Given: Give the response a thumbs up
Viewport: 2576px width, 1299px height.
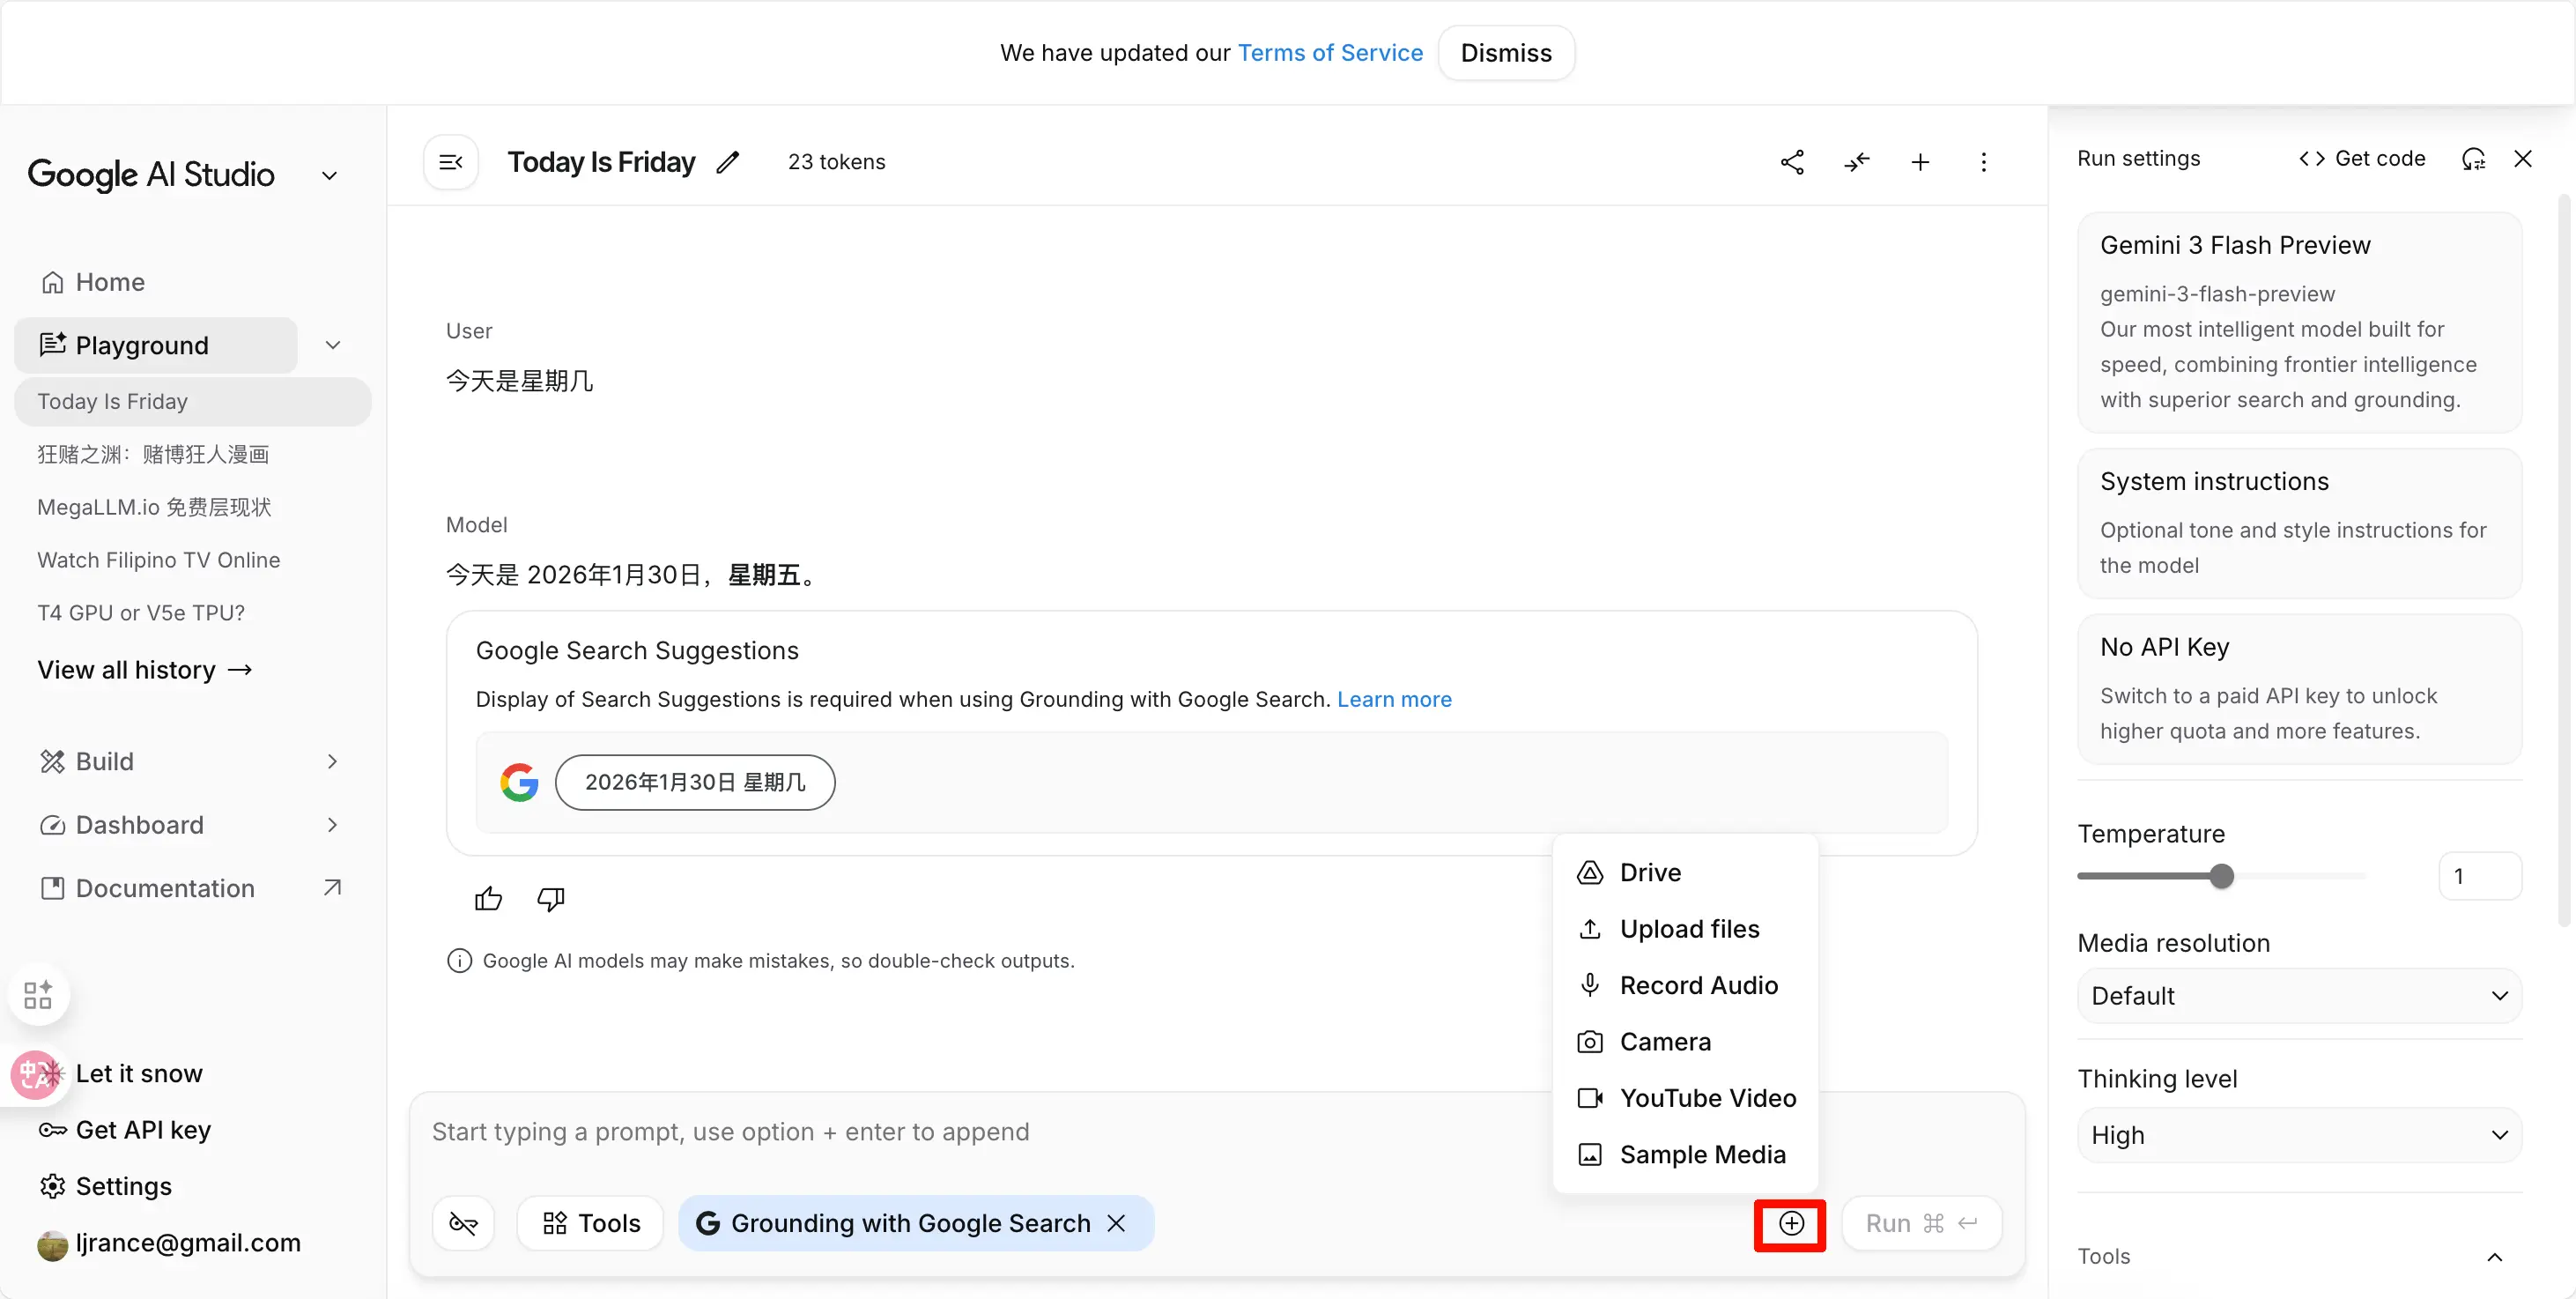Looking at the screenshot, I should 488,899.
